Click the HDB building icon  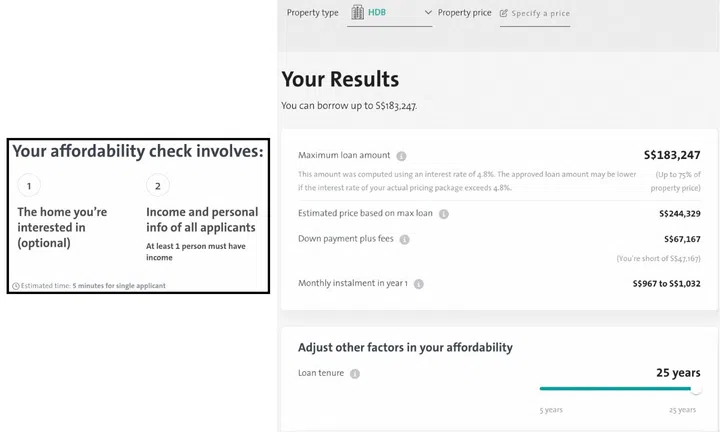(x=357, y=13)
